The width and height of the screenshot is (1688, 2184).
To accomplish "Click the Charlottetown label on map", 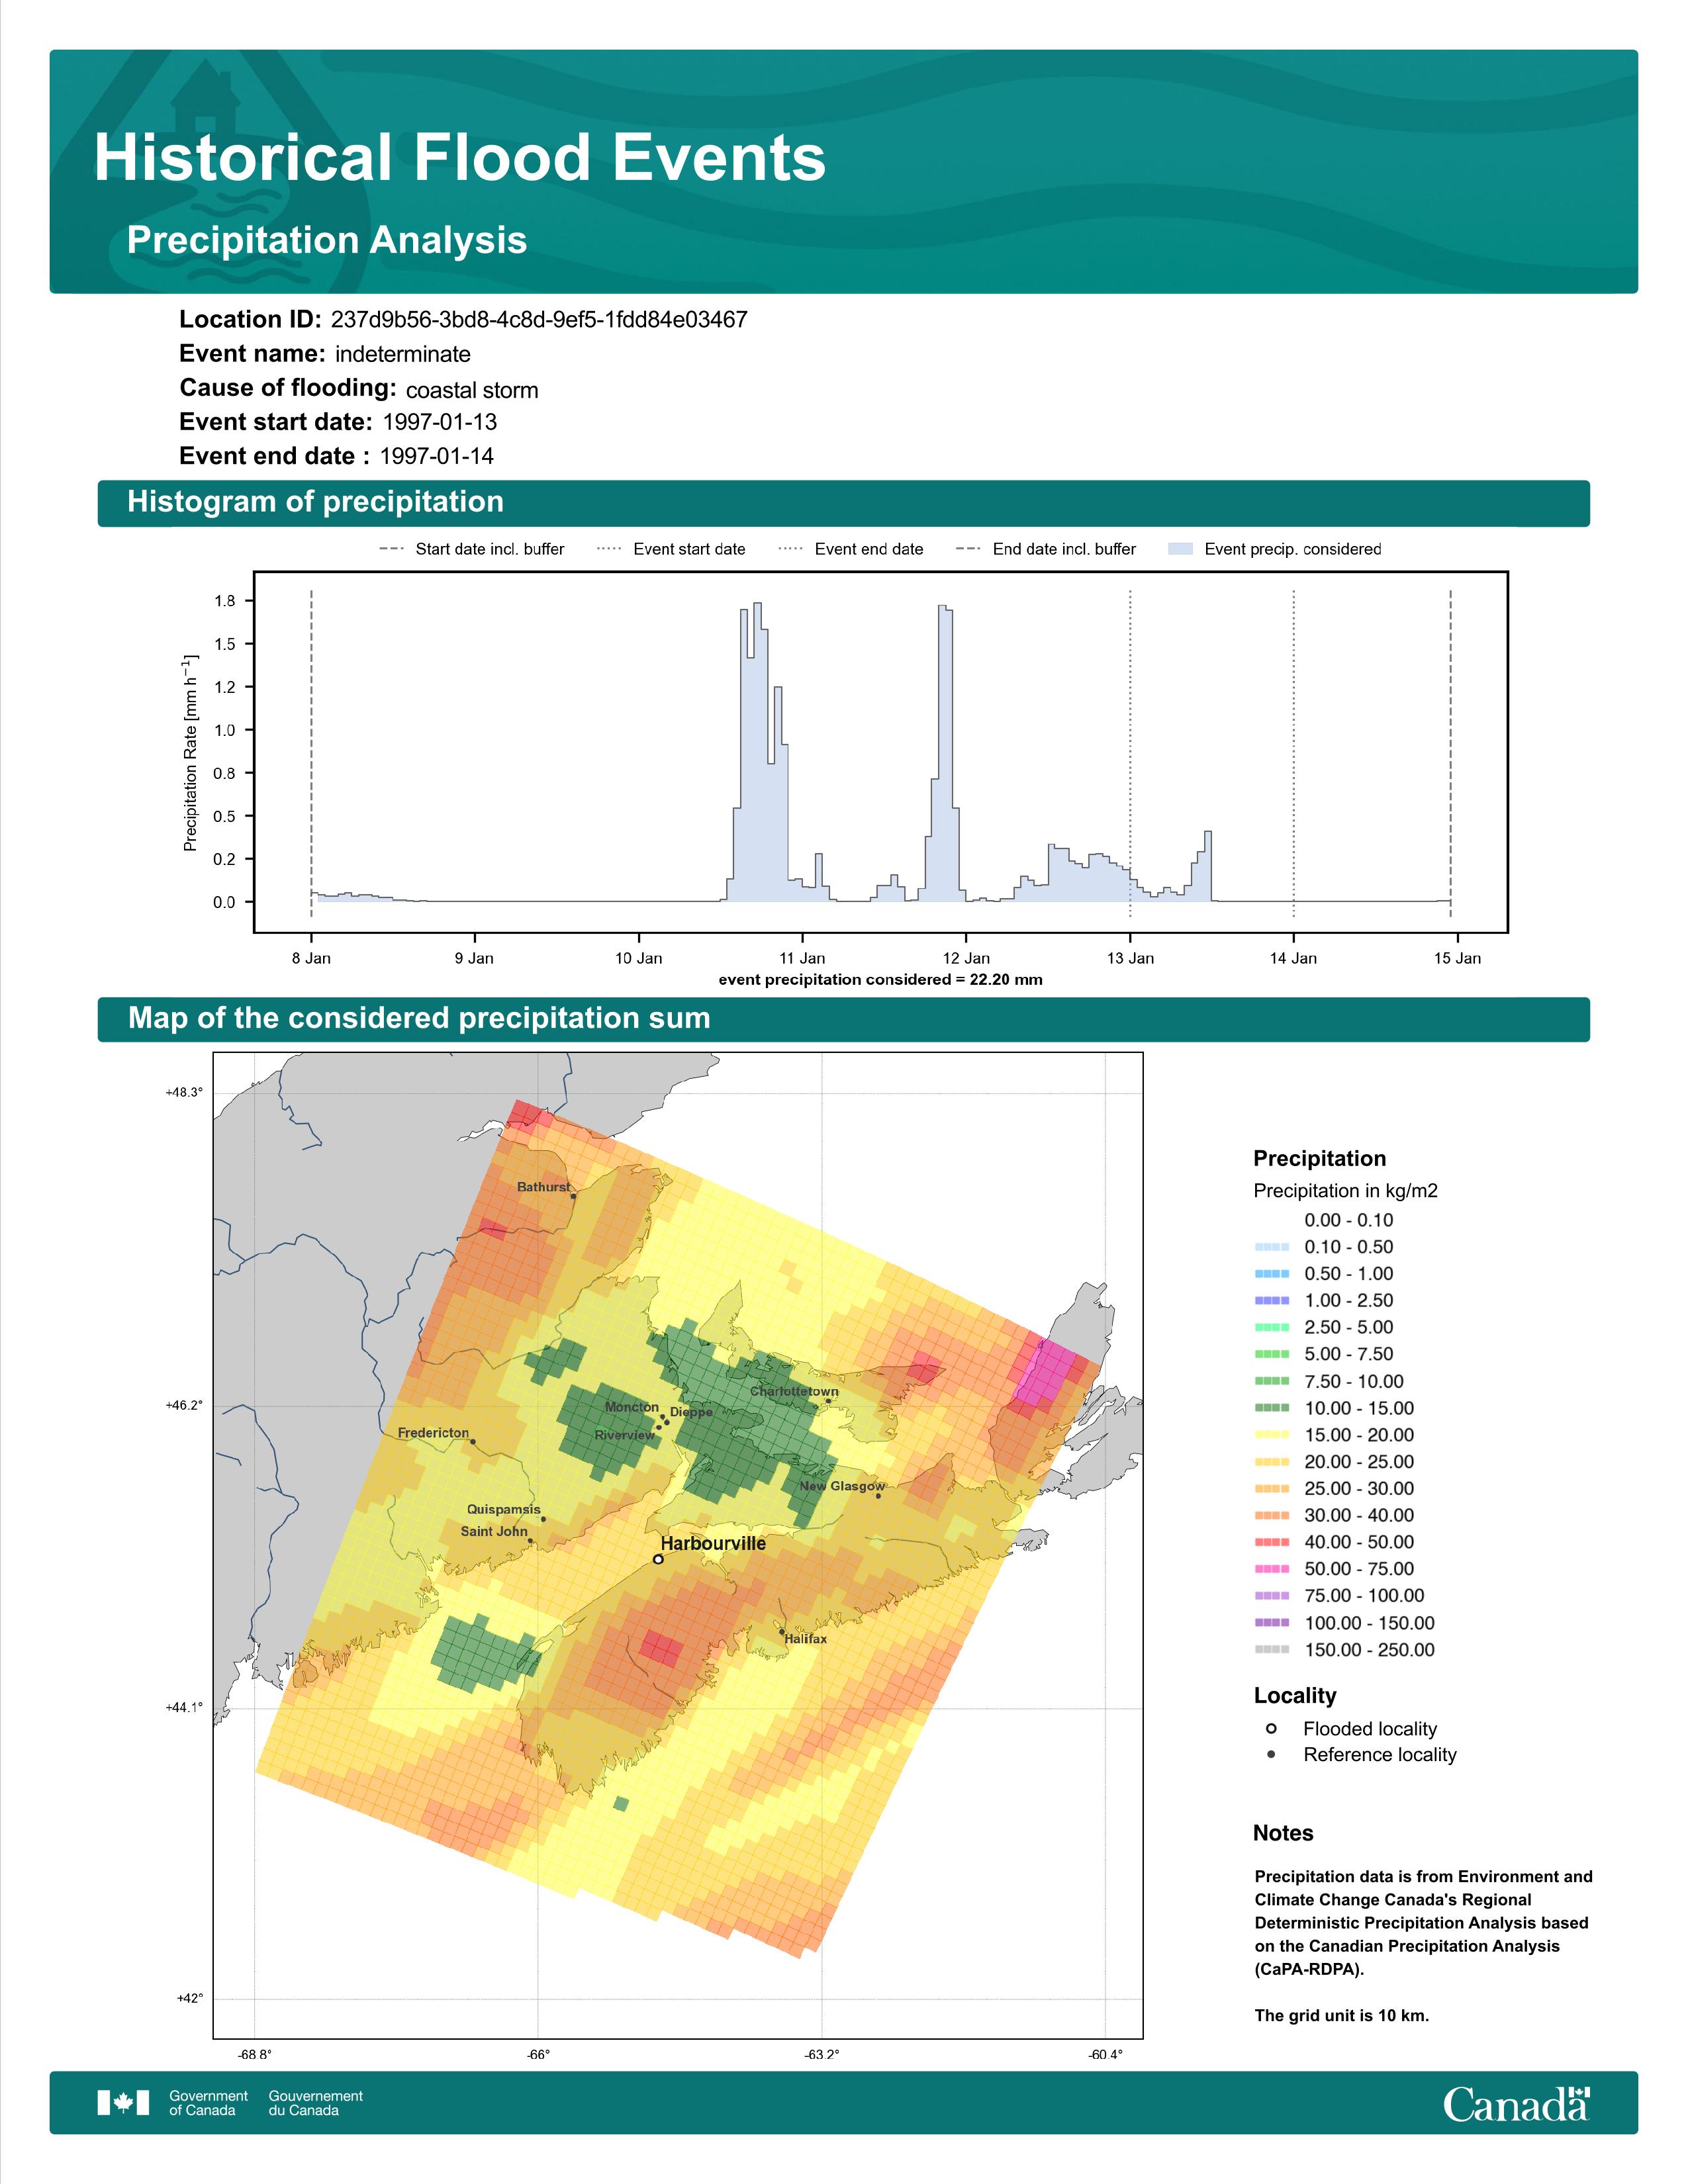I will point(794,1391).
